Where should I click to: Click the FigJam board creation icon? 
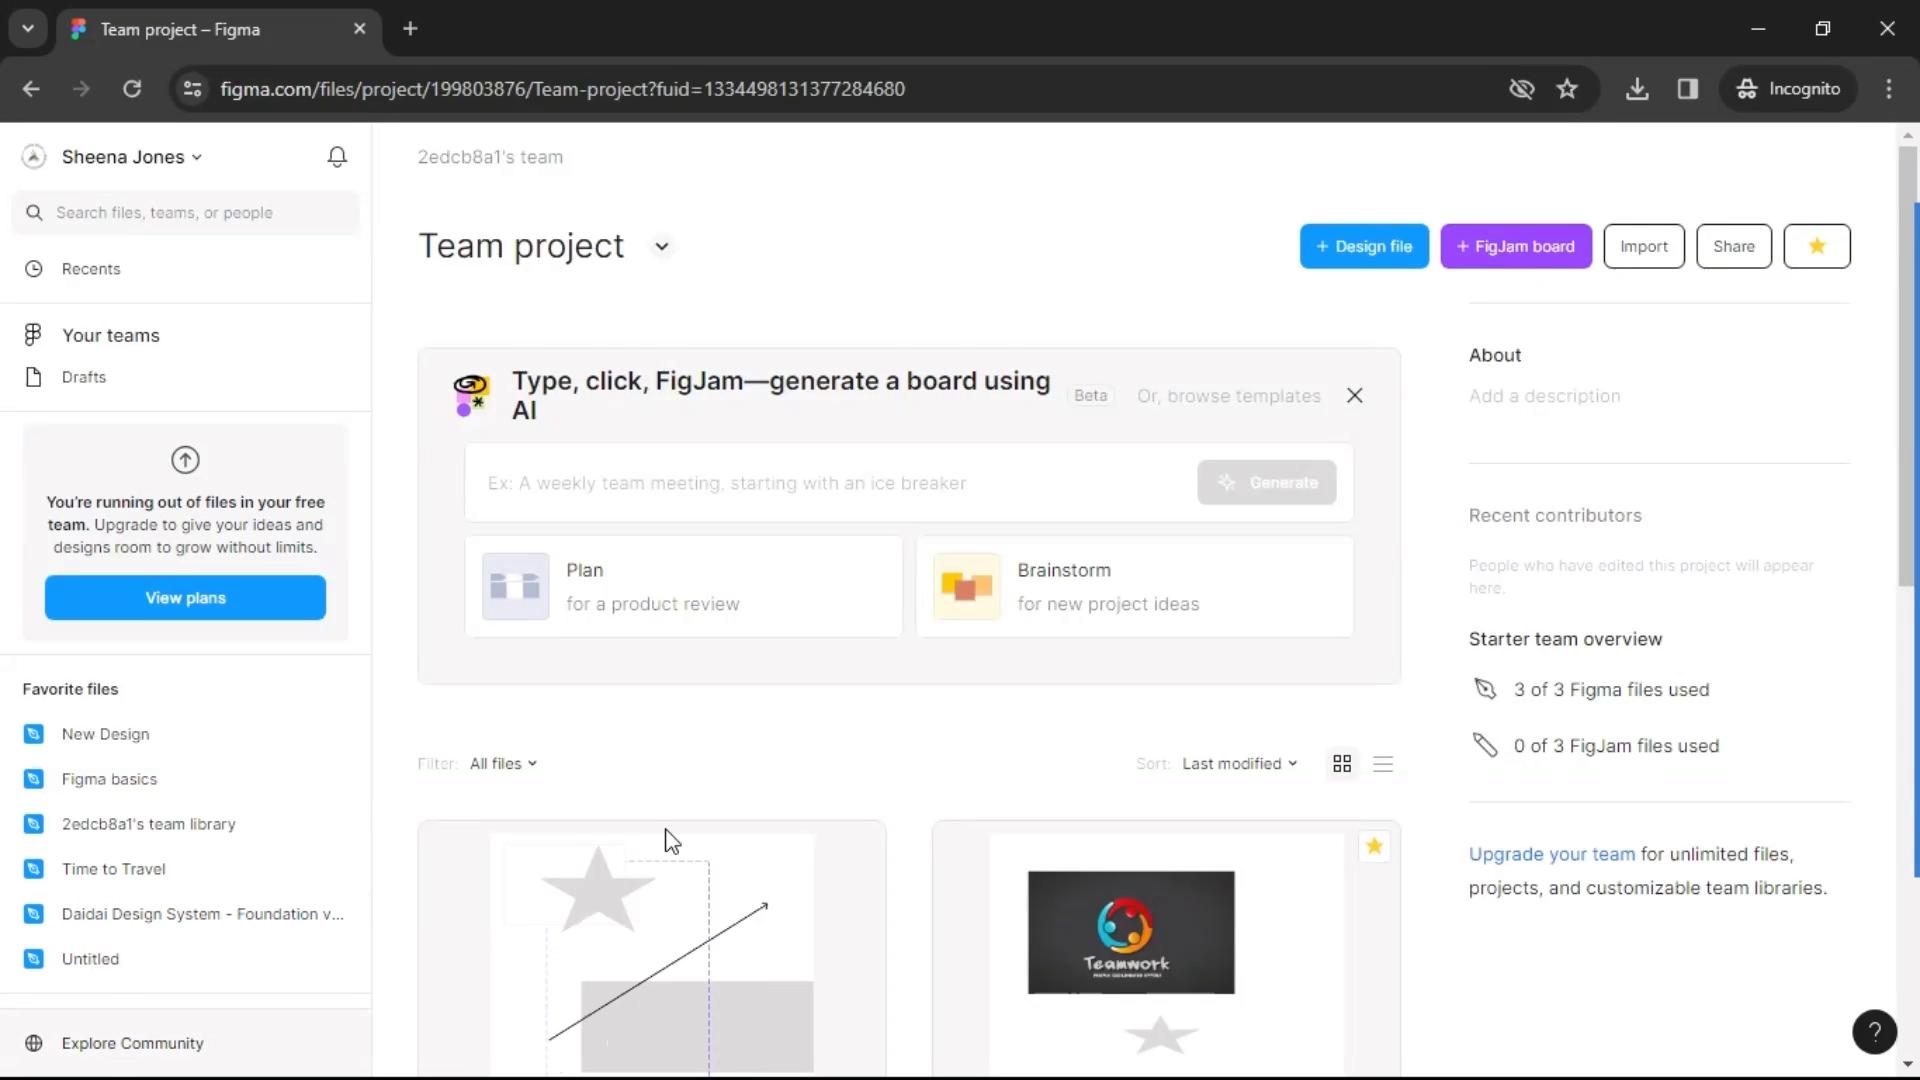pos(1460,247)
